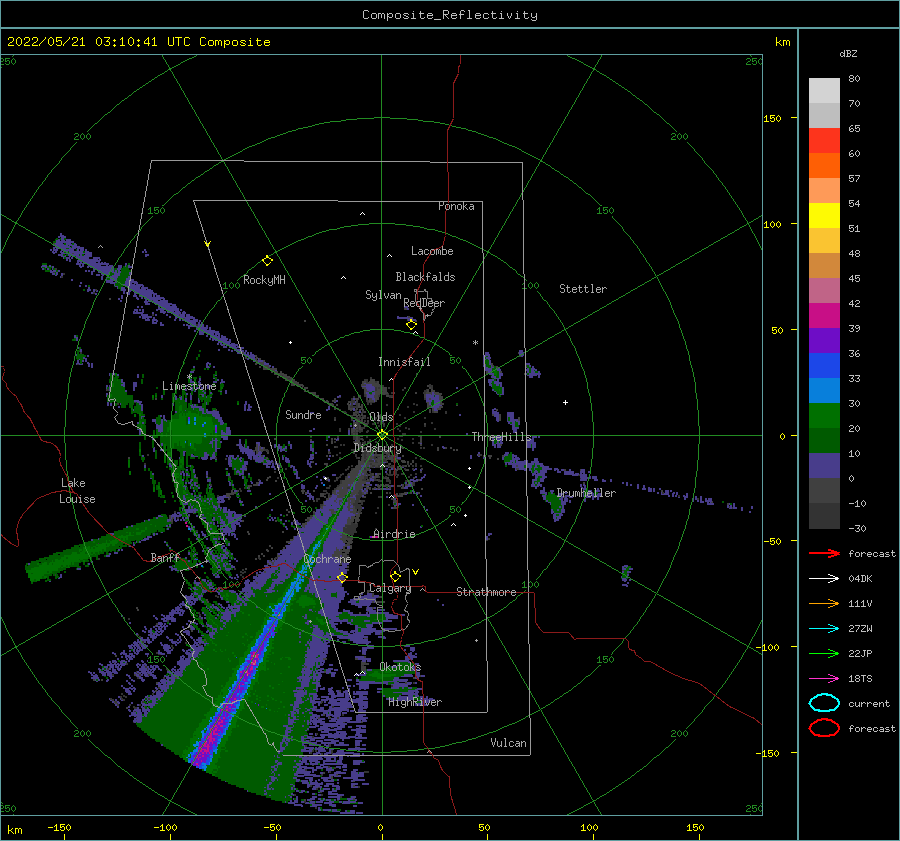Screen dimensions: 900x841
Task: Click the HighRiver city label
Action: (x=415, y=702)
